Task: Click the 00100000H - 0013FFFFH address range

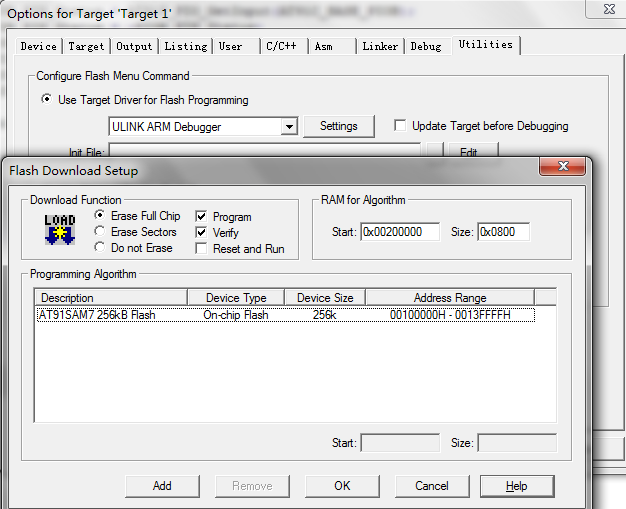Action: [450, 315]
